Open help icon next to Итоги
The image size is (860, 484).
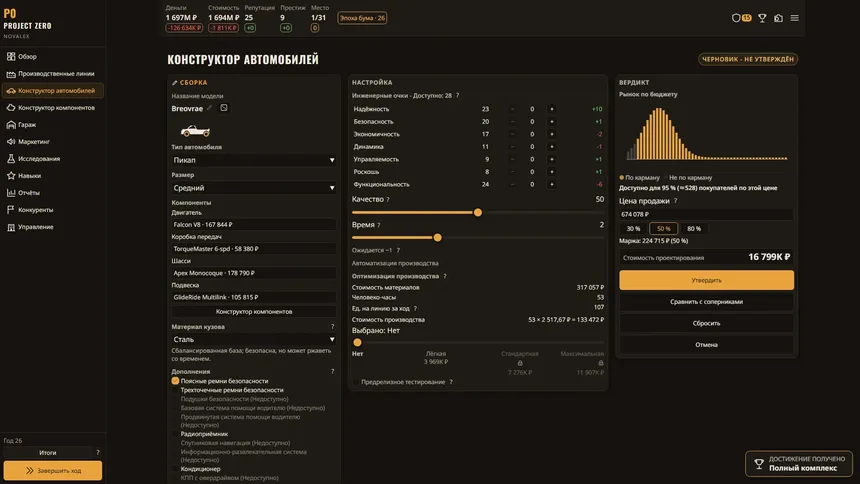pos(98,453)
